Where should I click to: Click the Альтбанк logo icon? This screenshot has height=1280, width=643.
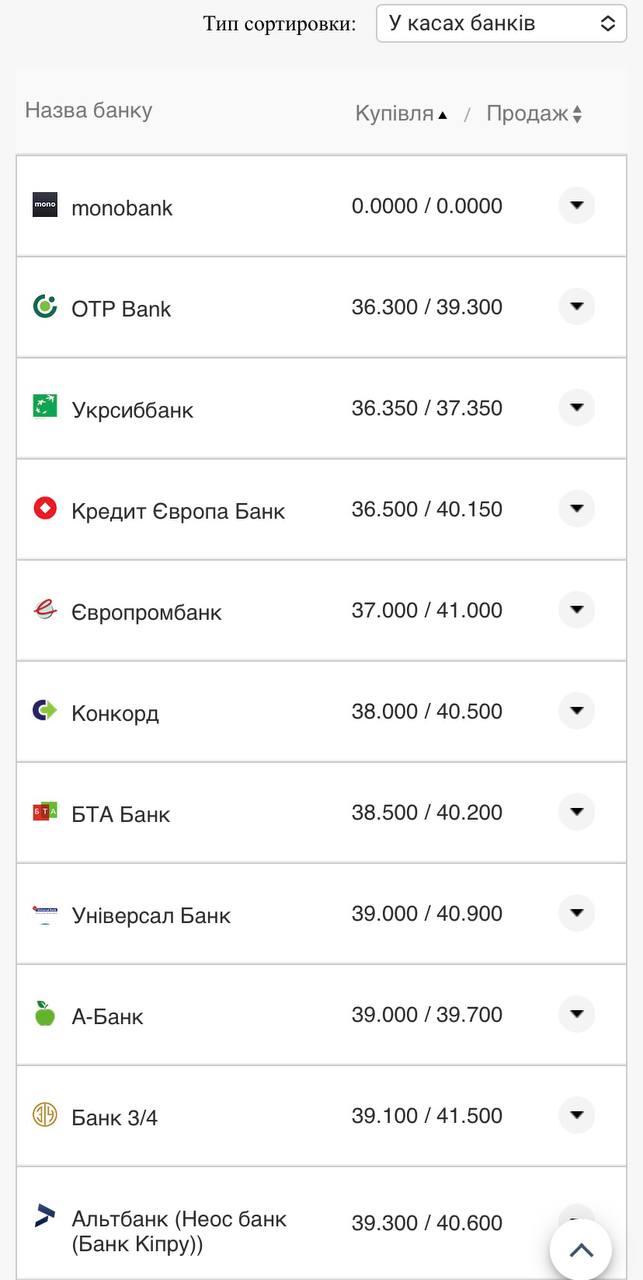click(x=46, y=1217)
